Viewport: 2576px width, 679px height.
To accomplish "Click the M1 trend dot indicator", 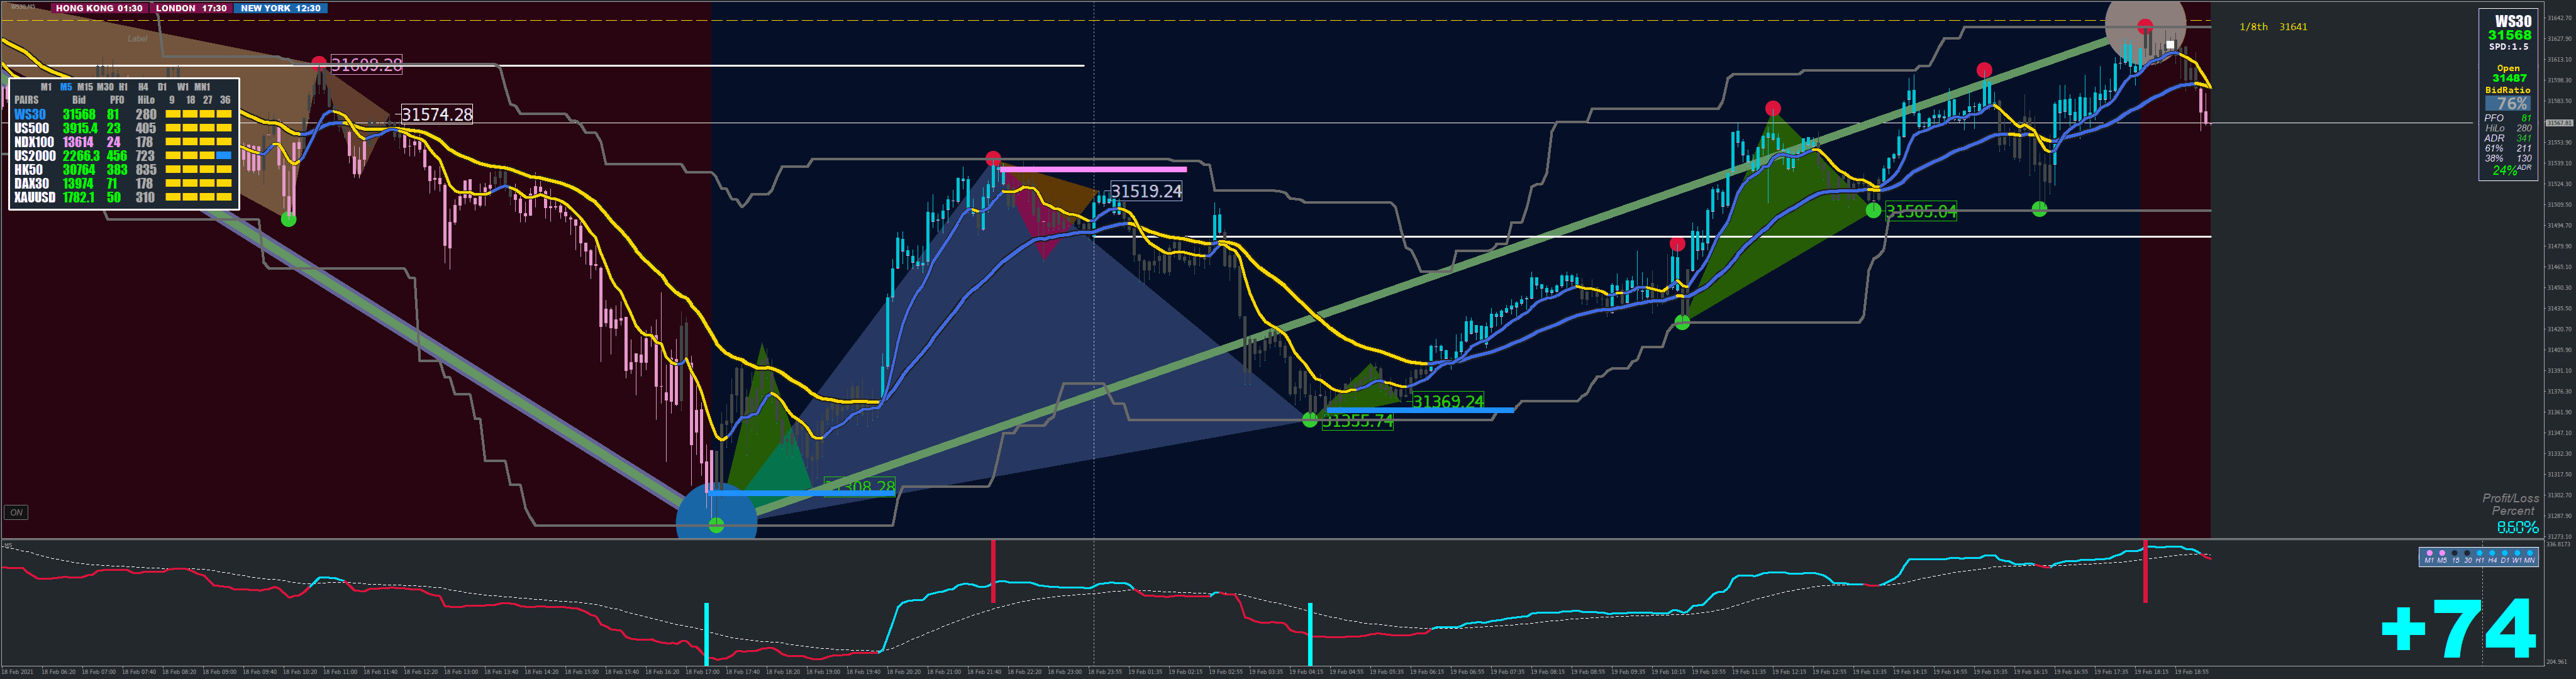I will click(2430, 553).
